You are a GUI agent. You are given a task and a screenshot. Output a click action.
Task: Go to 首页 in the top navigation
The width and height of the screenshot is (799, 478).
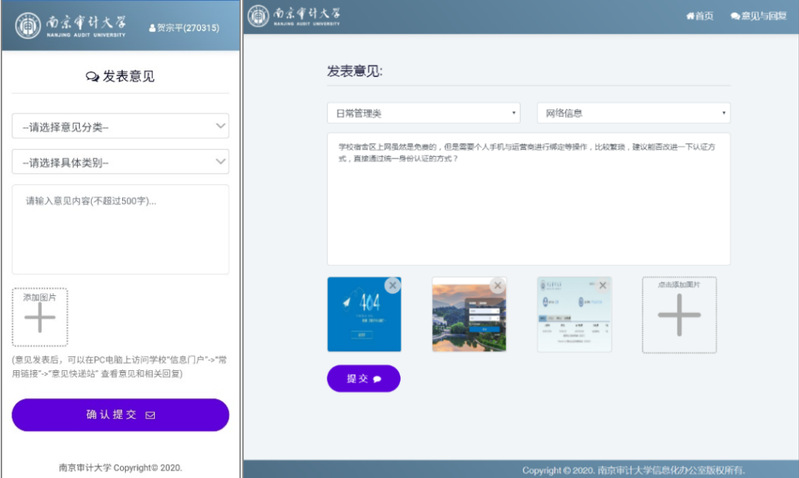699,16
